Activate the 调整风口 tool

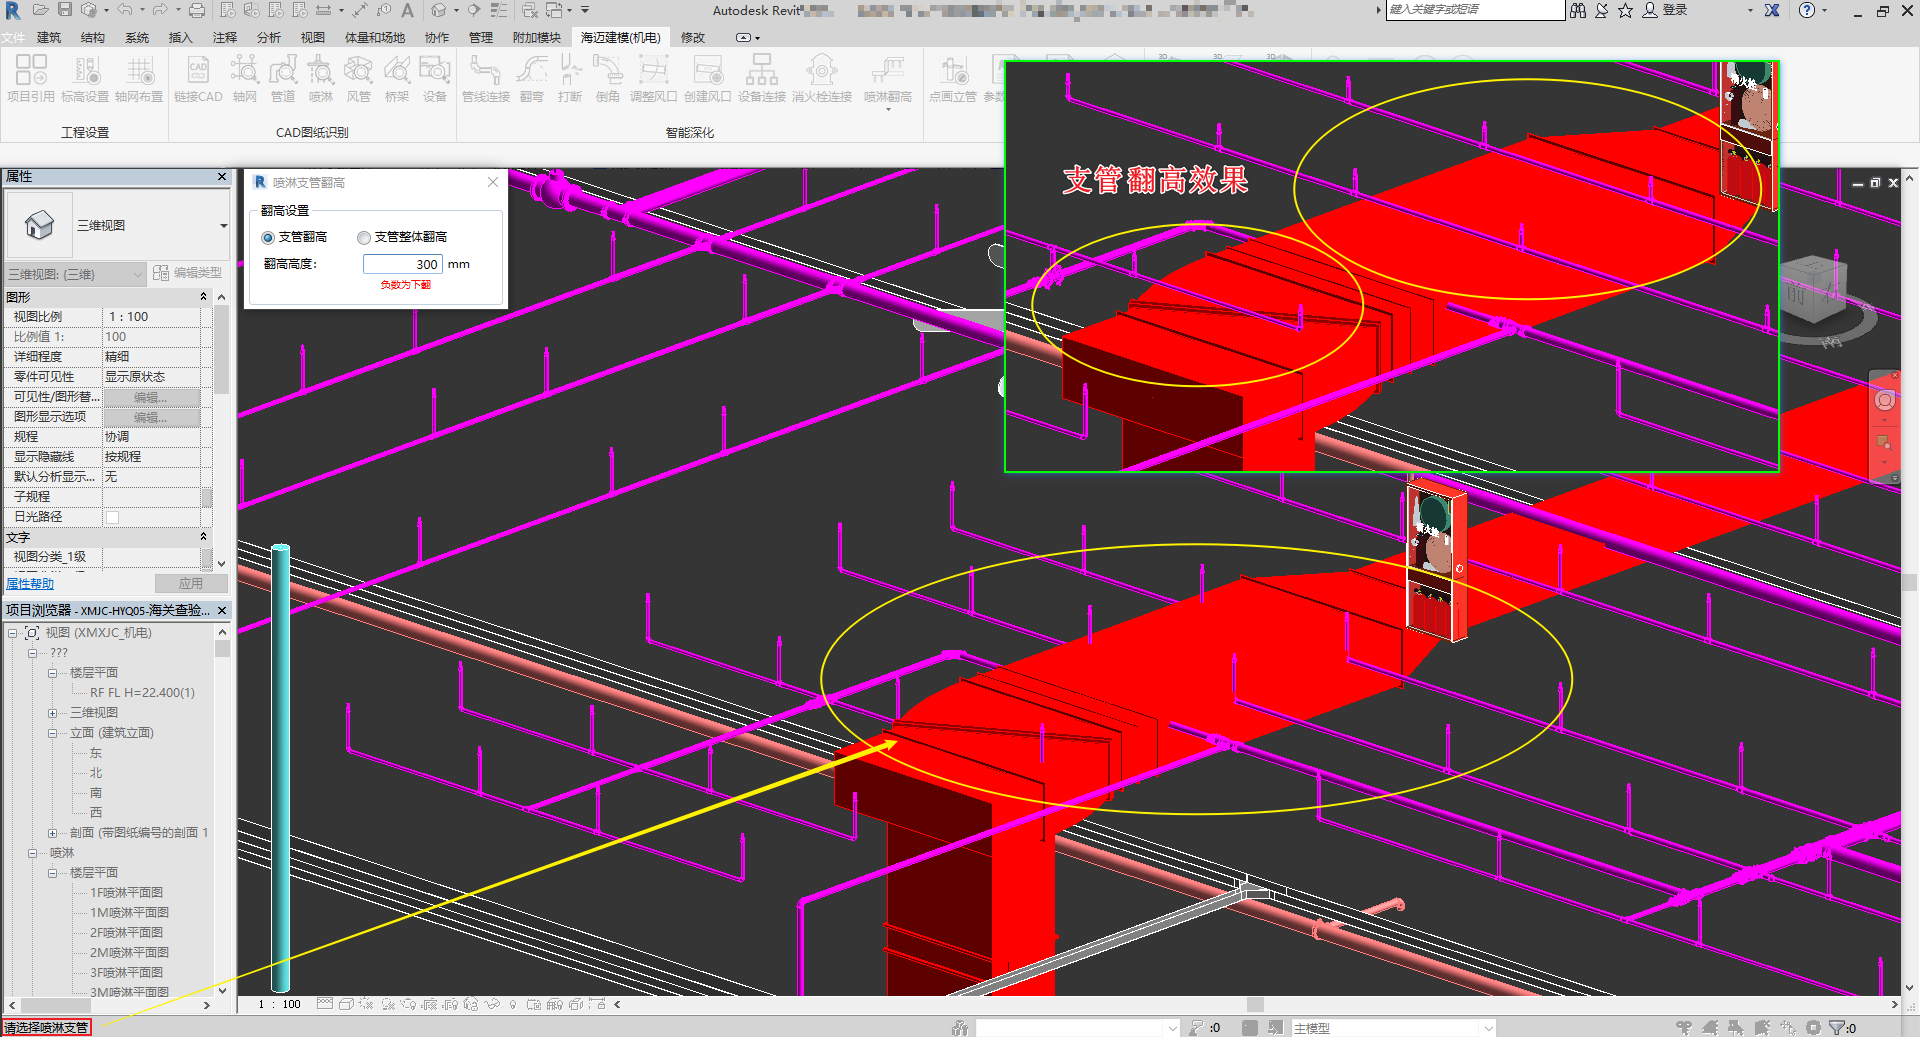tap(654, 78)
